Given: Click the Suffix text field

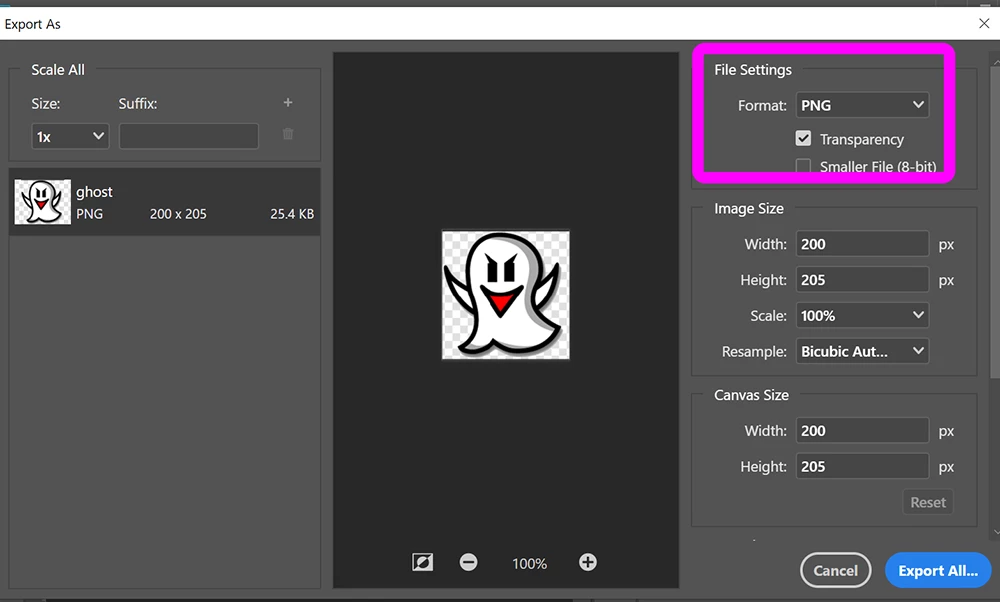Looking at the screenshot, I should coord(189,136).
